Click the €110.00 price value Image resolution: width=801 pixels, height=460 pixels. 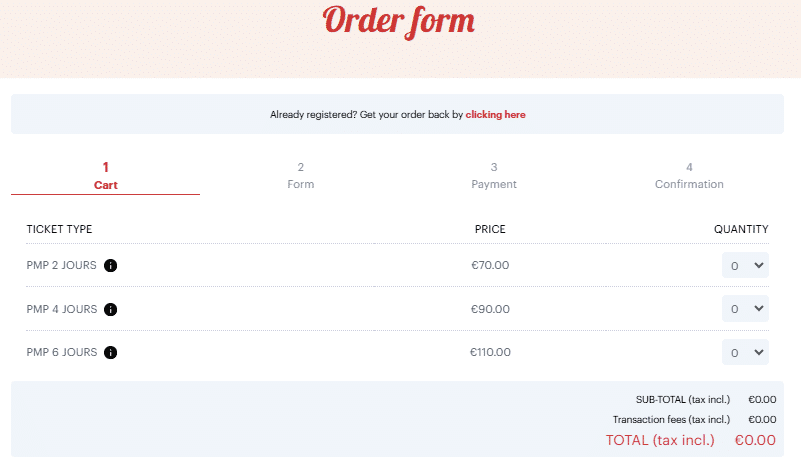pyautogui.click(x=490, y=352)
